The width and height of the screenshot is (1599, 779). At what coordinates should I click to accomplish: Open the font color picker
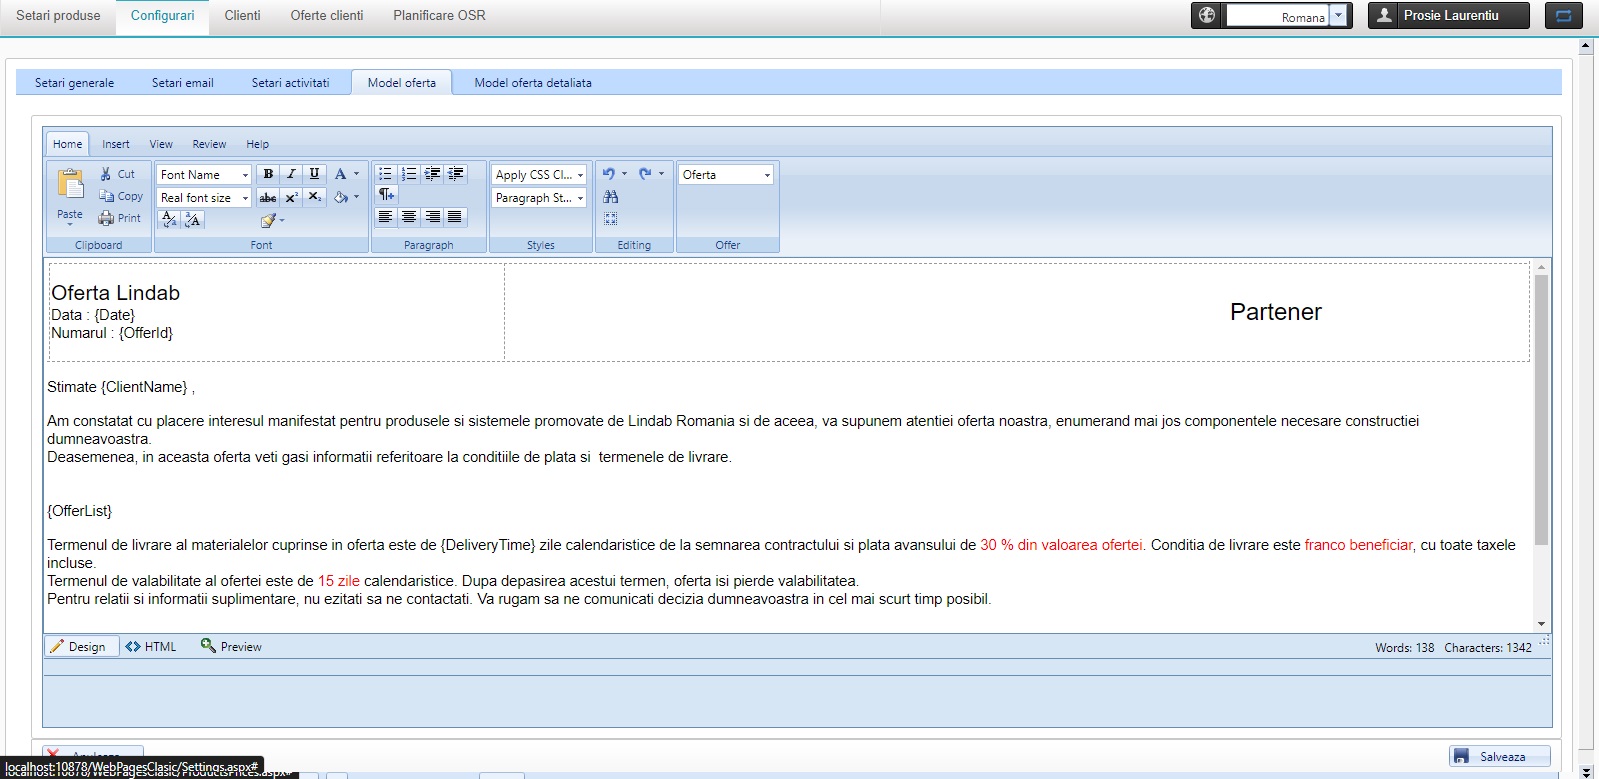coord(341,174)
